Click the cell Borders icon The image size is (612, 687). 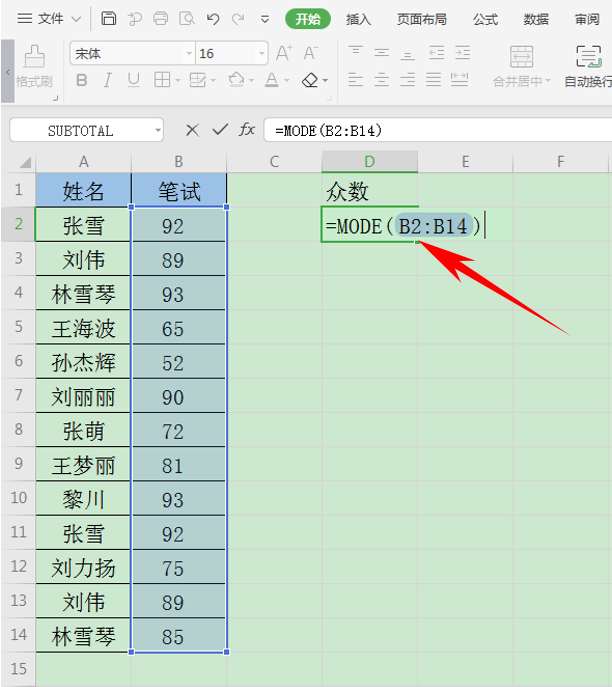162,80
